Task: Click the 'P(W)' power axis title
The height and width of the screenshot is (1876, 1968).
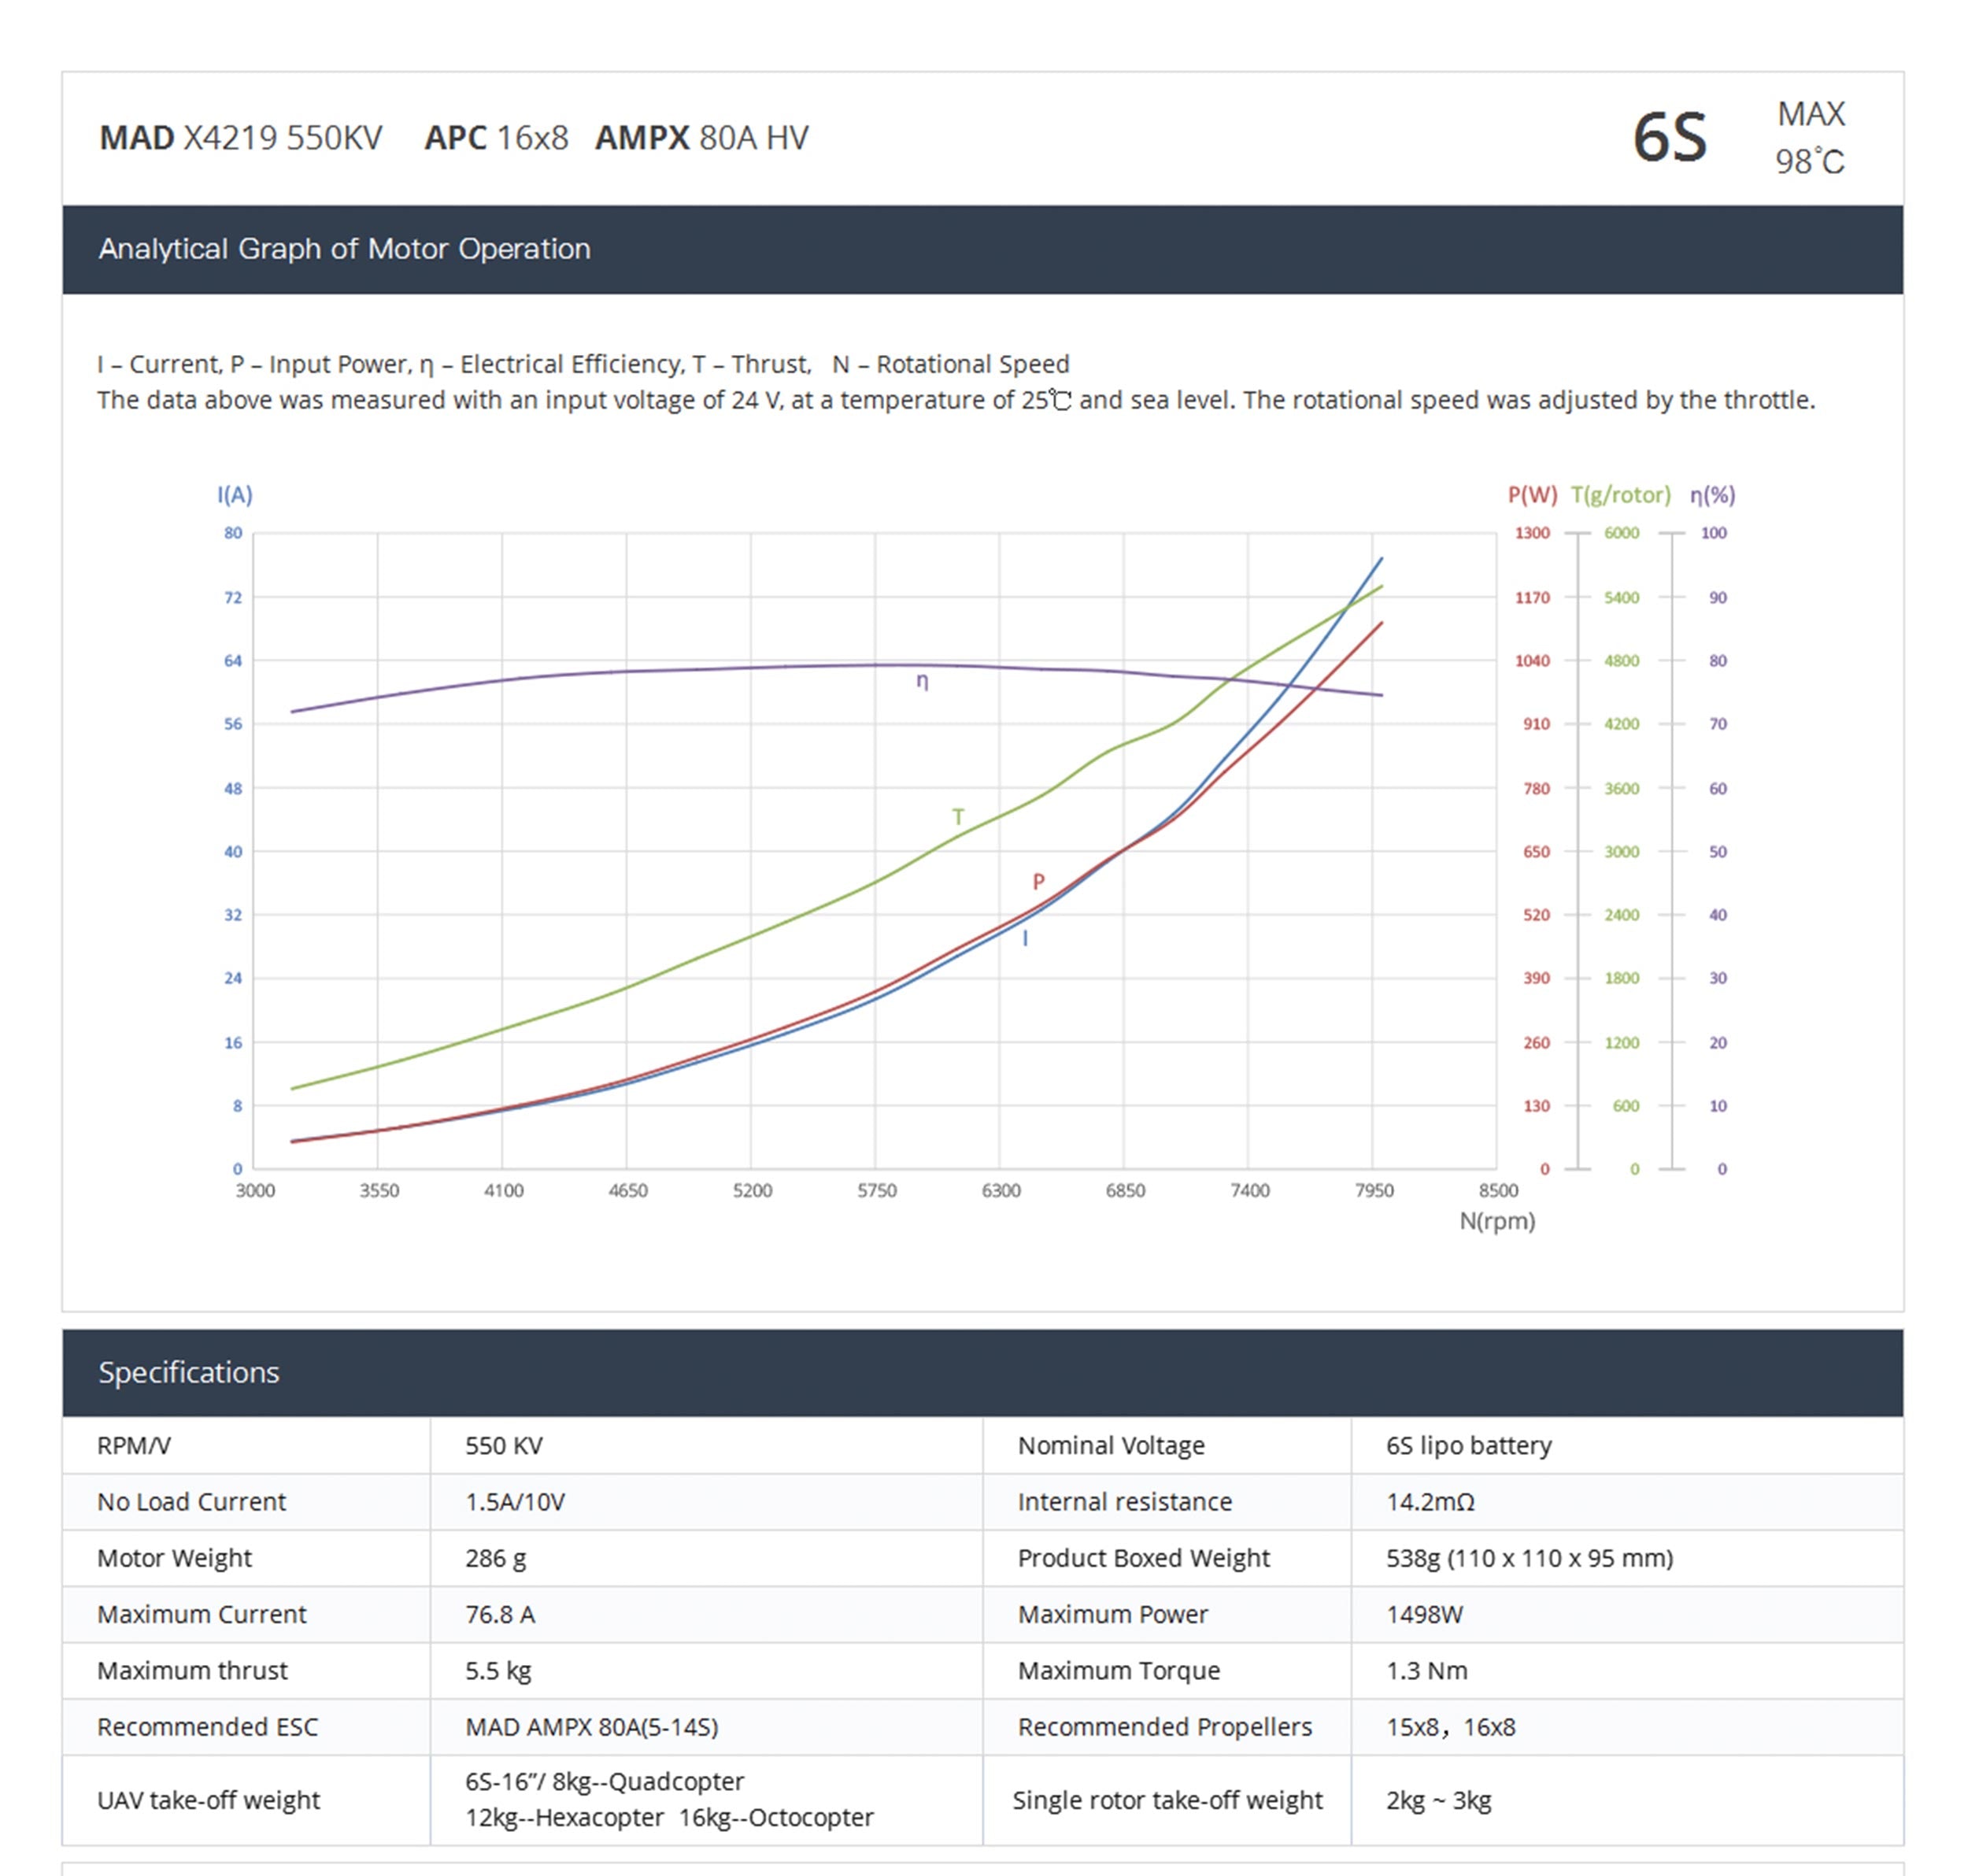Action: pyautogui.click(x=1532, y=494)
